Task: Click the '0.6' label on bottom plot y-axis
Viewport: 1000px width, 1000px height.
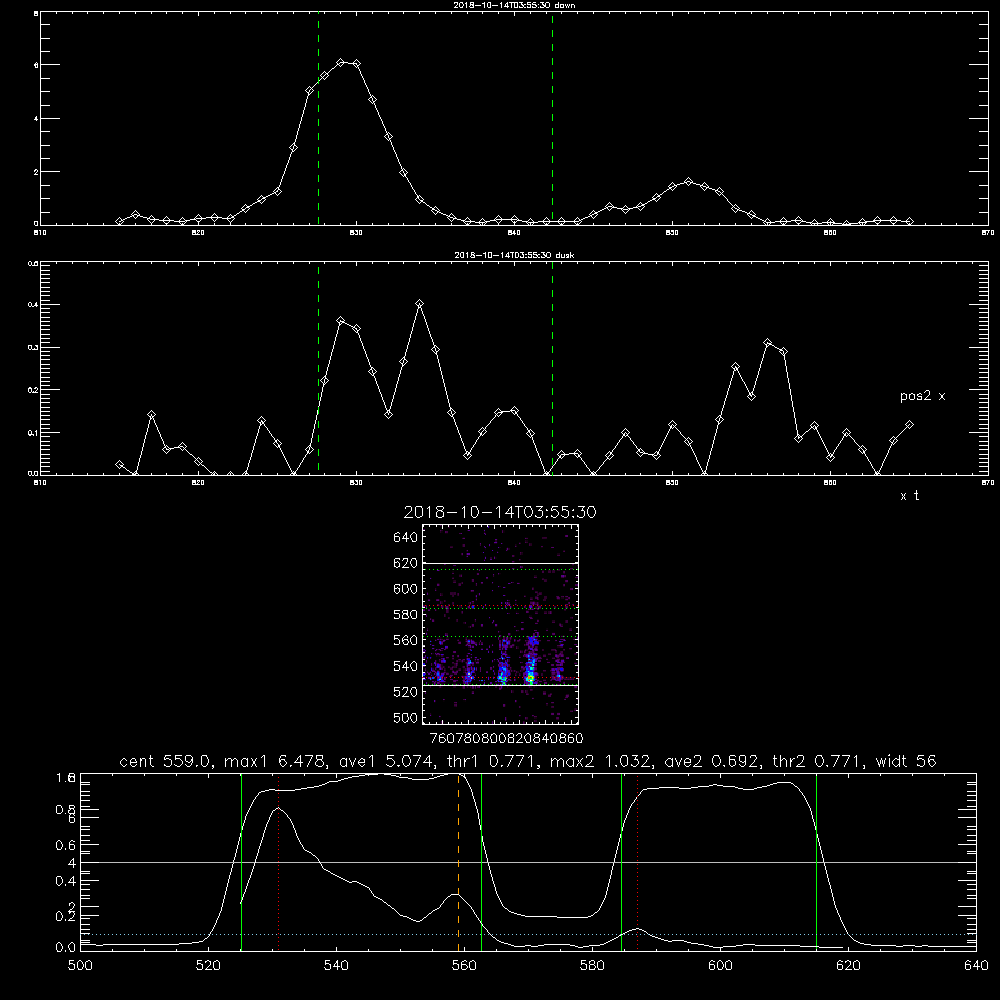Action: pos(66,845)
